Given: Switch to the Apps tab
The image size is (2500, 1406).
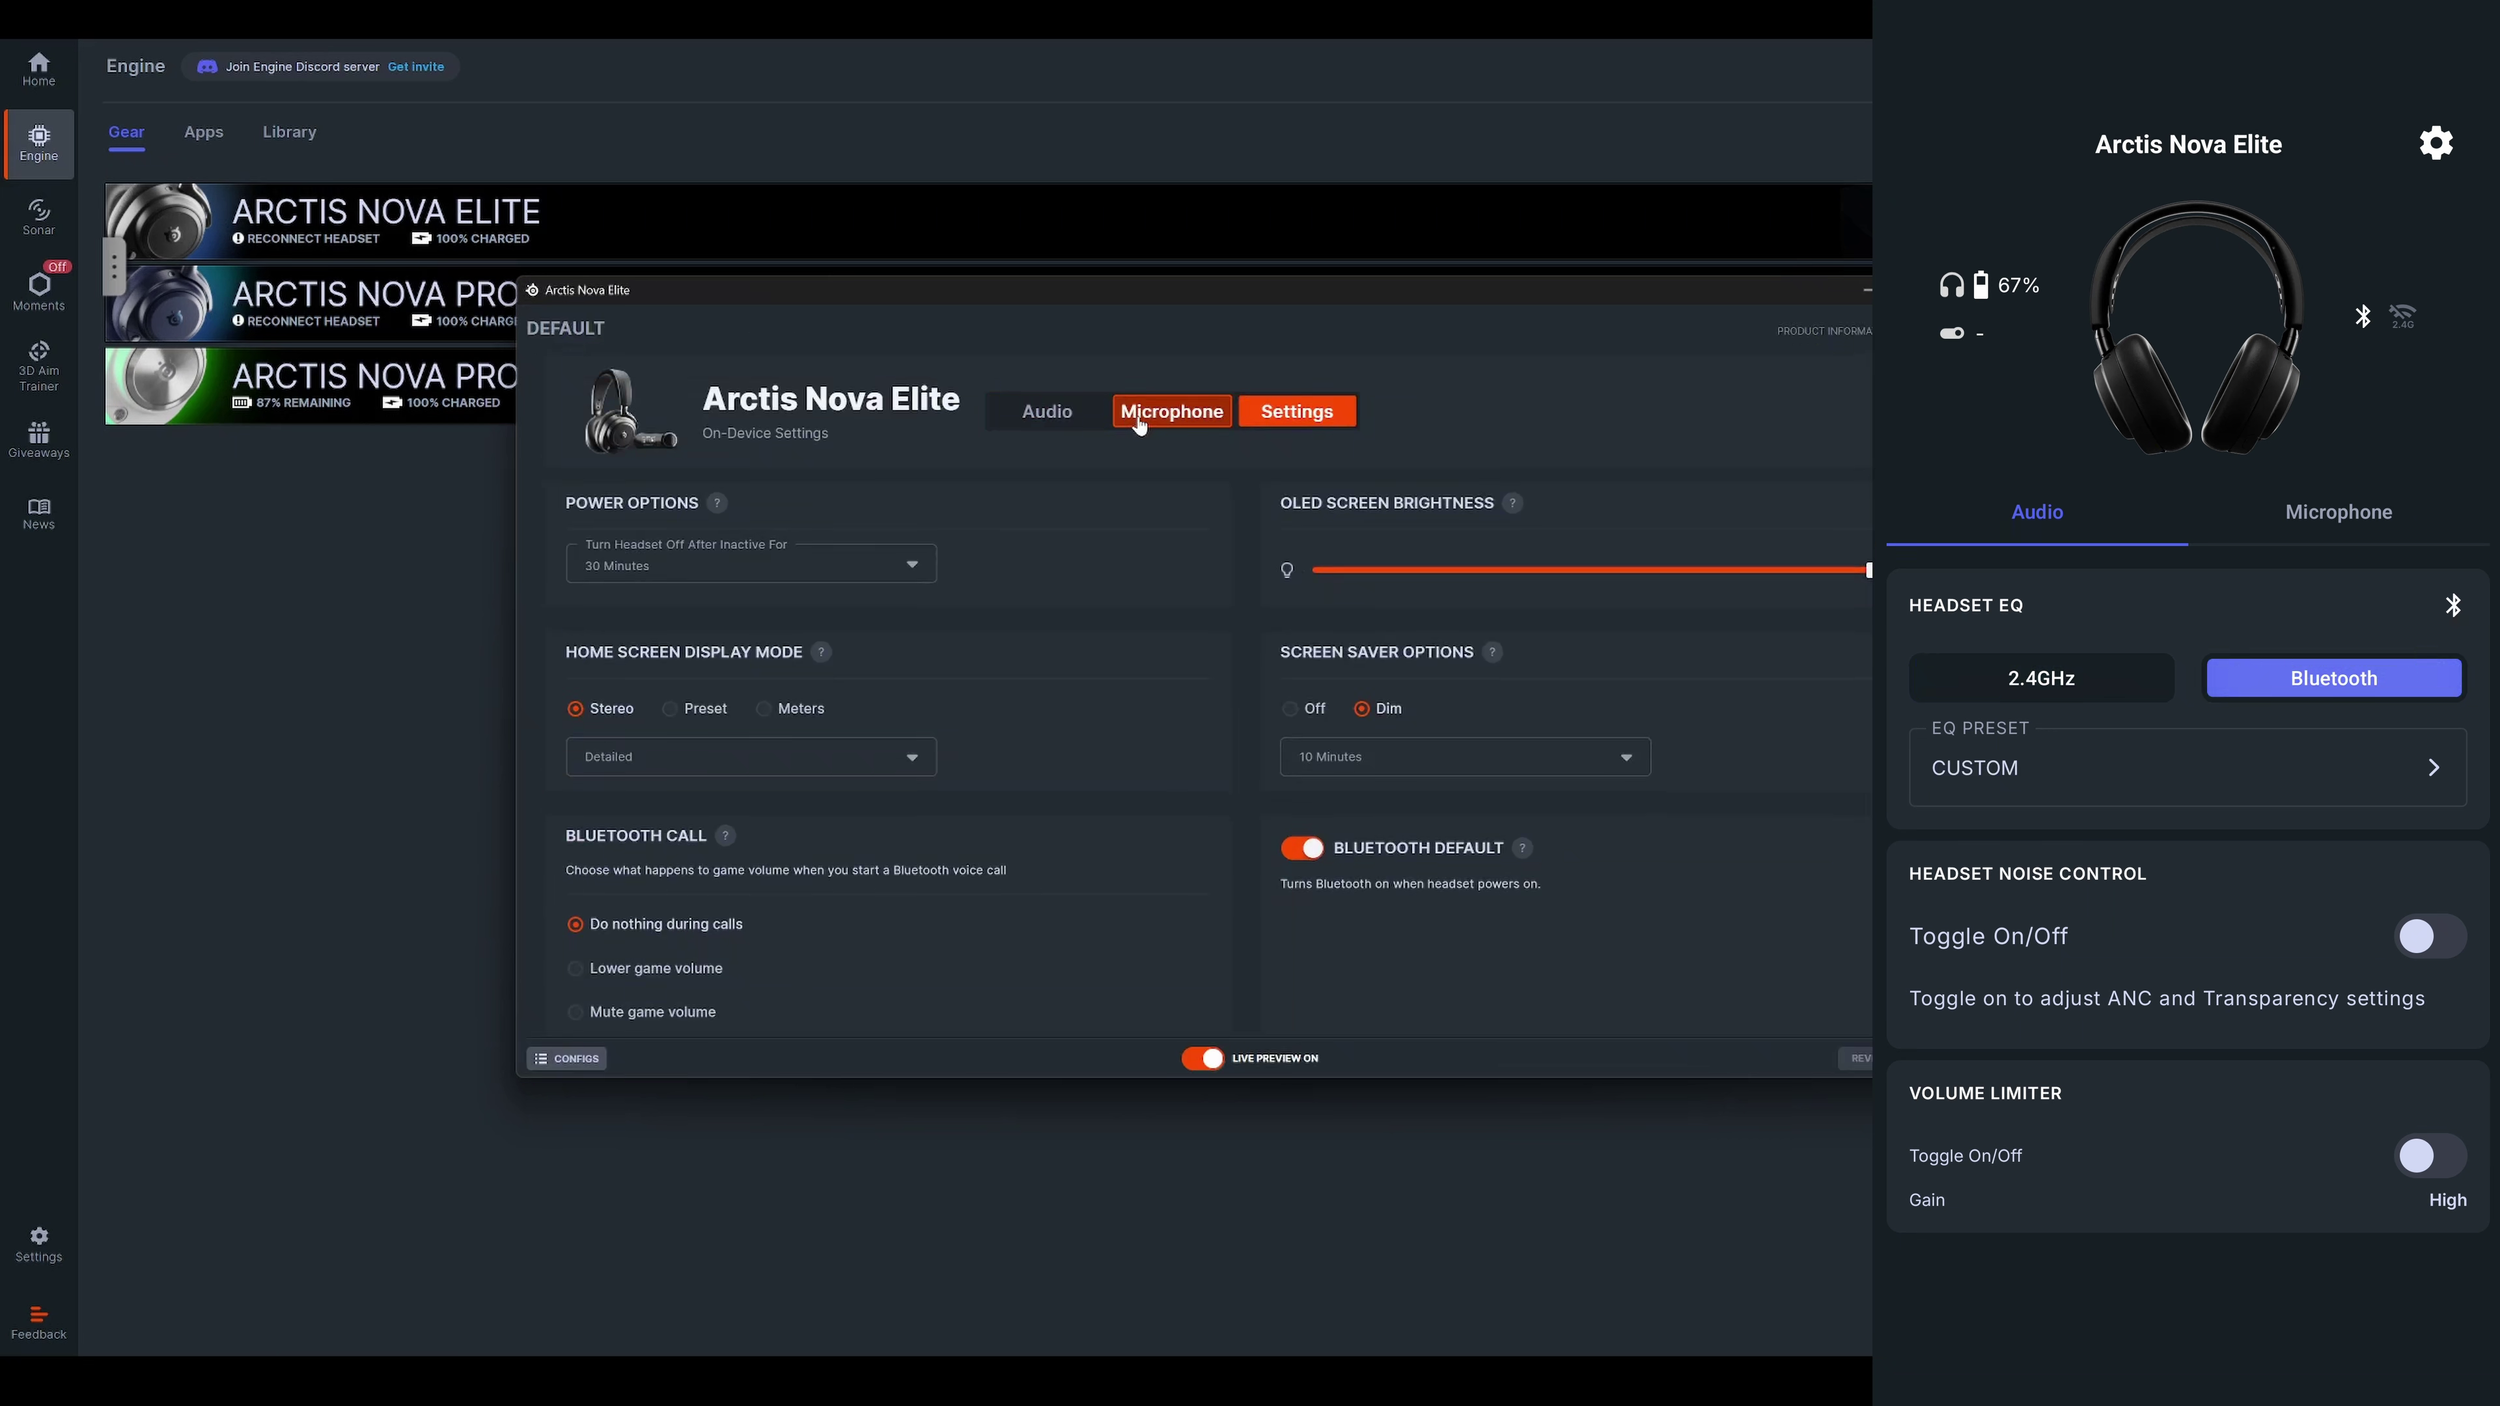Looking at the screenshot, I should point(203,132).
